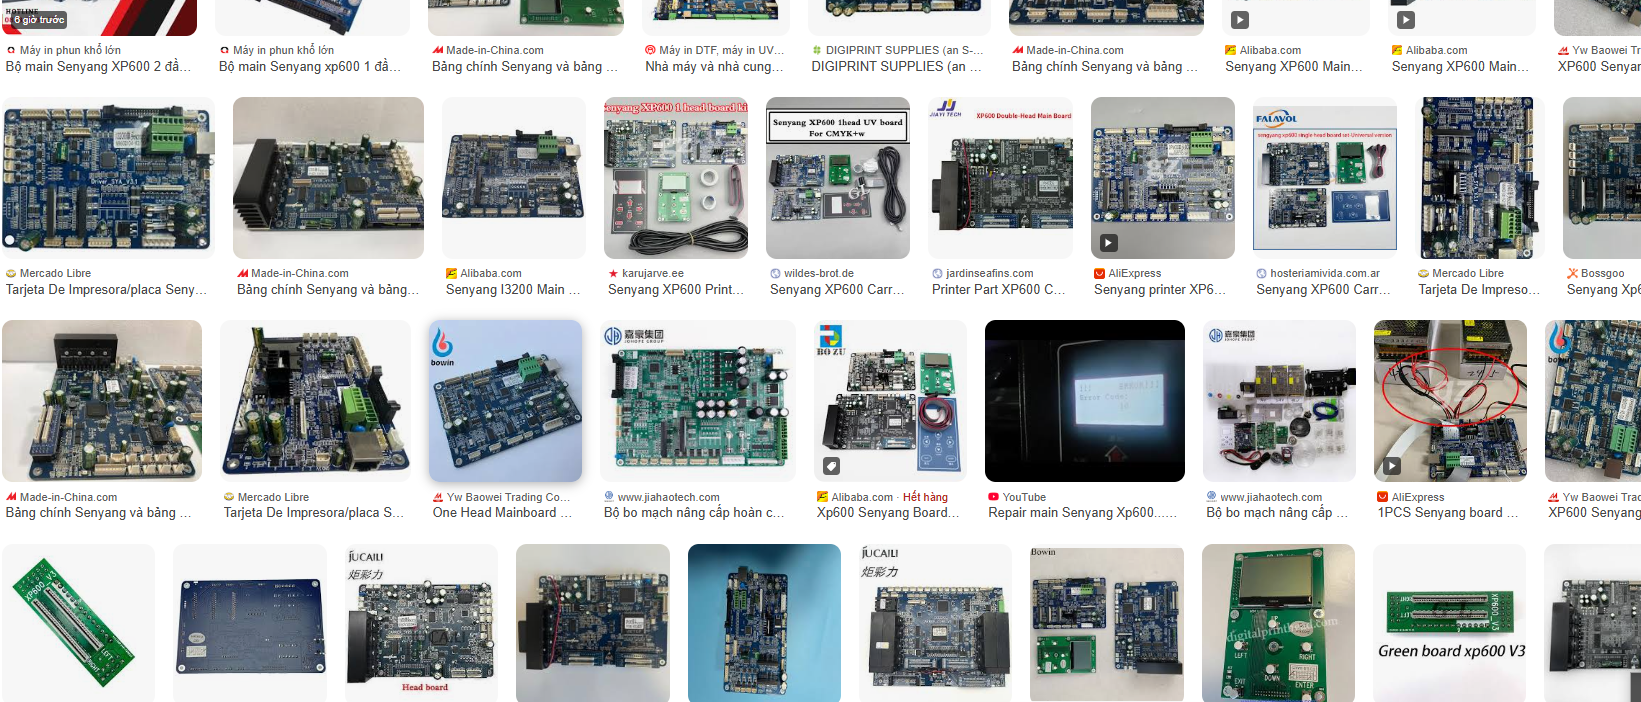Open the FALAVOL single head board image
Image resolution: width=1641 pixels, height=702 pixels.
click(1324, 178)
